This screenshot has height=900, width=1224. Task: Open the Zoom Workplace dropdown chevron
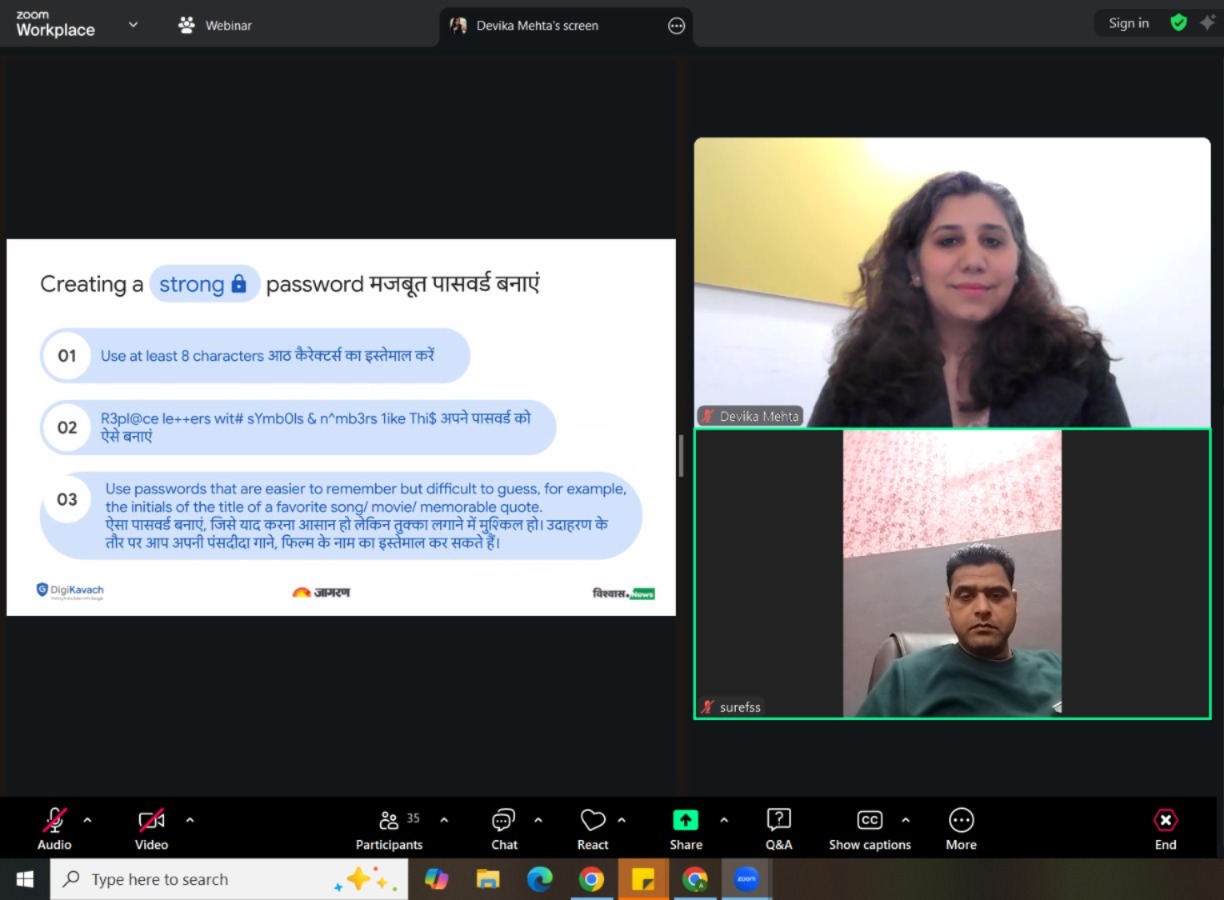point(133,24)
